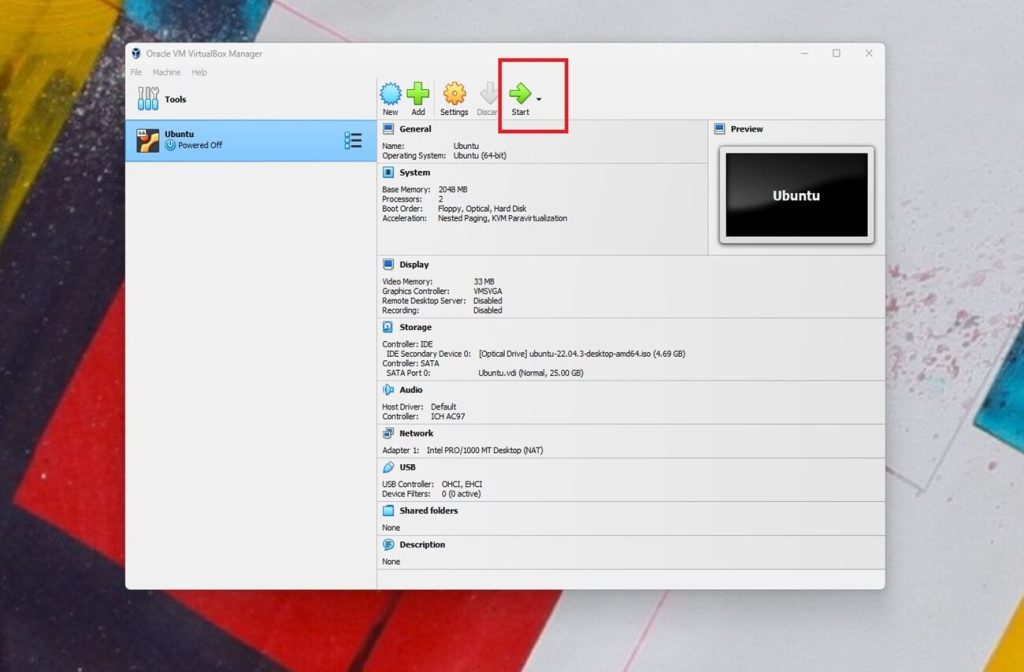Click the Shared folders section icon
The height and width of the screenshot is (672, 1024).
click(389, 511)
